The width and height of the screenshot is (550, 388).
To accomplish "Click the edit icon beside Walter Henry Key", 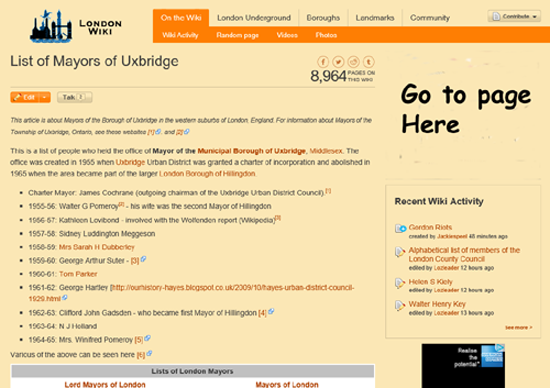I will tap(400, 306).
